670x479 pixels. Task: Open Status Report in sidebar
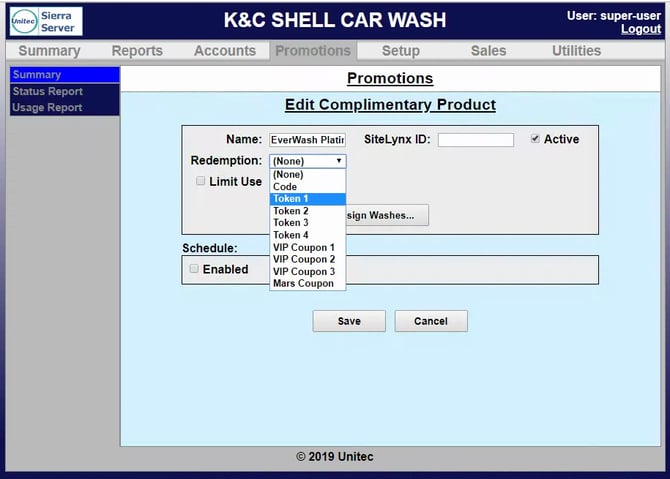(x=48, y=91)
